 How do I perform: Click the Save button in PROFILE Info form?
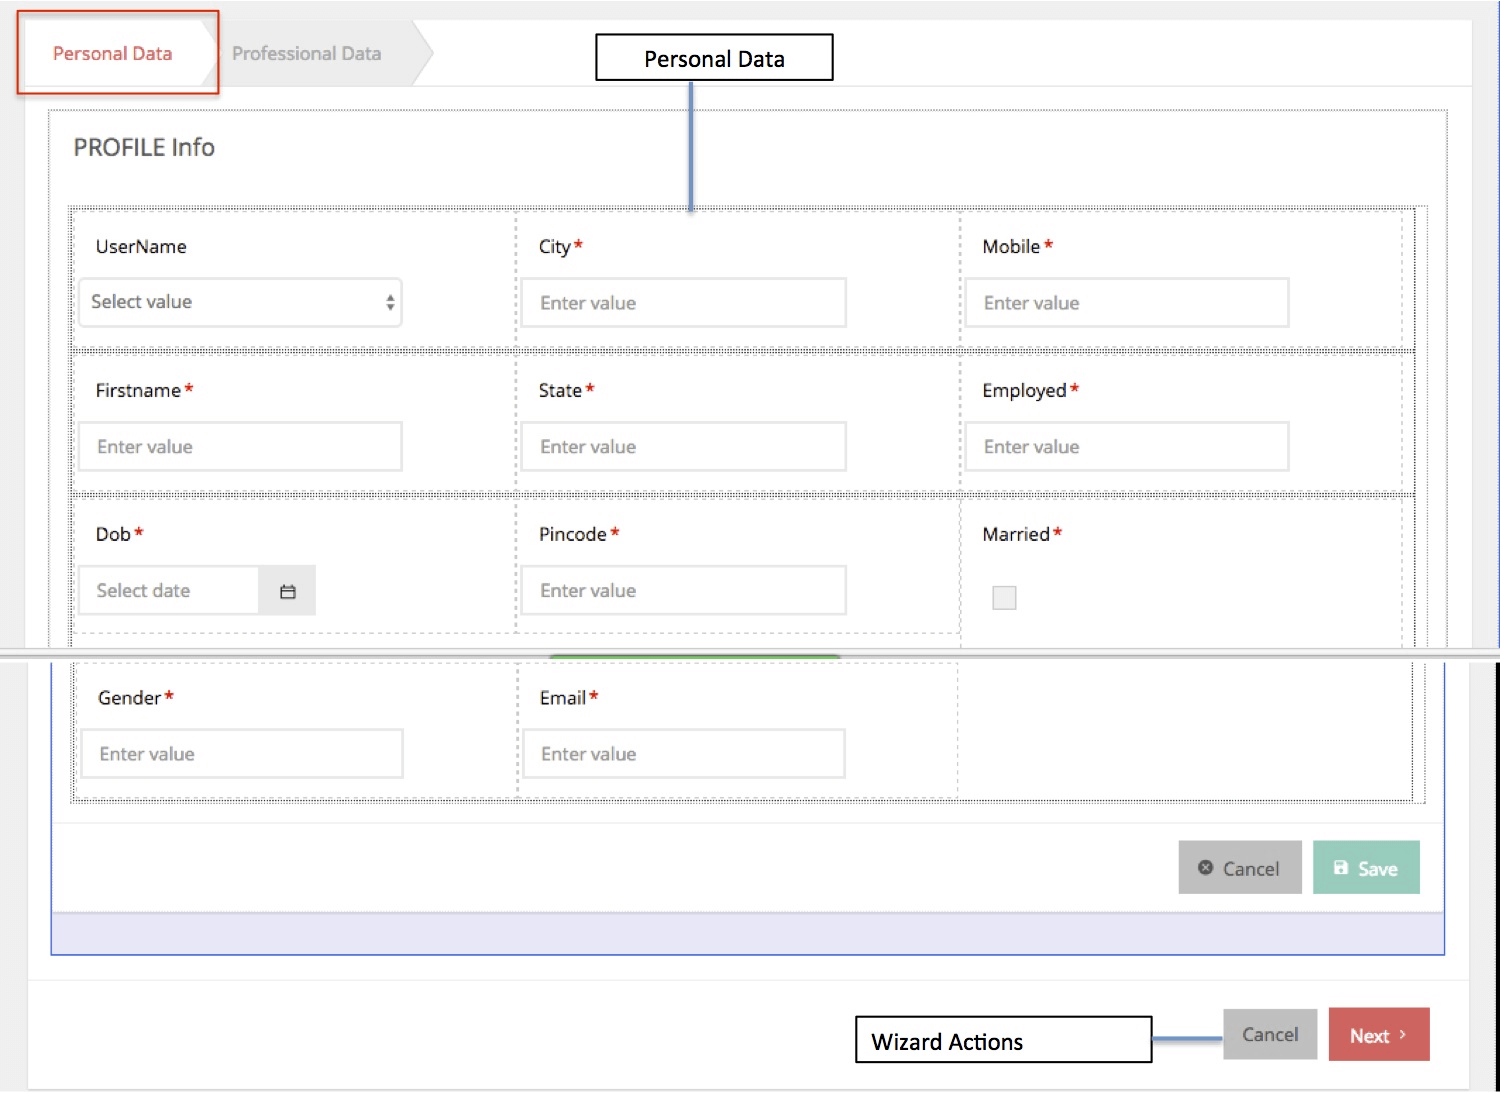pyautogui.click(x=1366, y=868)
